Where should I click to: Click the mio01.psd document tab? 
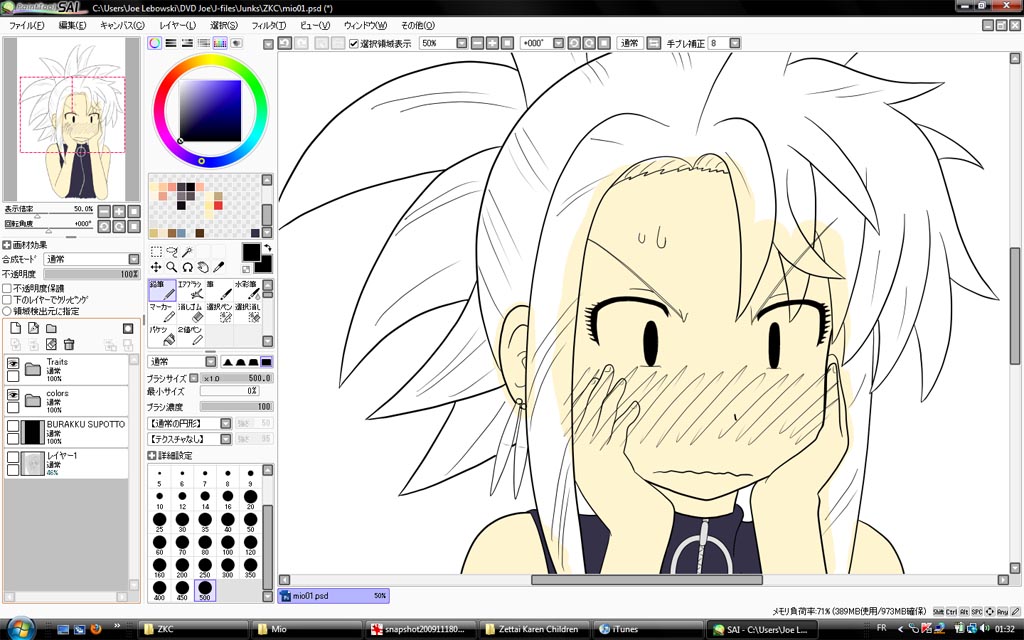[x=334, y=596]
